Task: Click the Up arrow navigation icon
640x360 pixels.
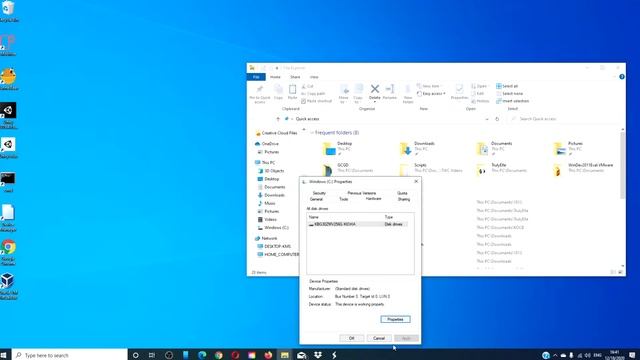Action: coord(278,119)
